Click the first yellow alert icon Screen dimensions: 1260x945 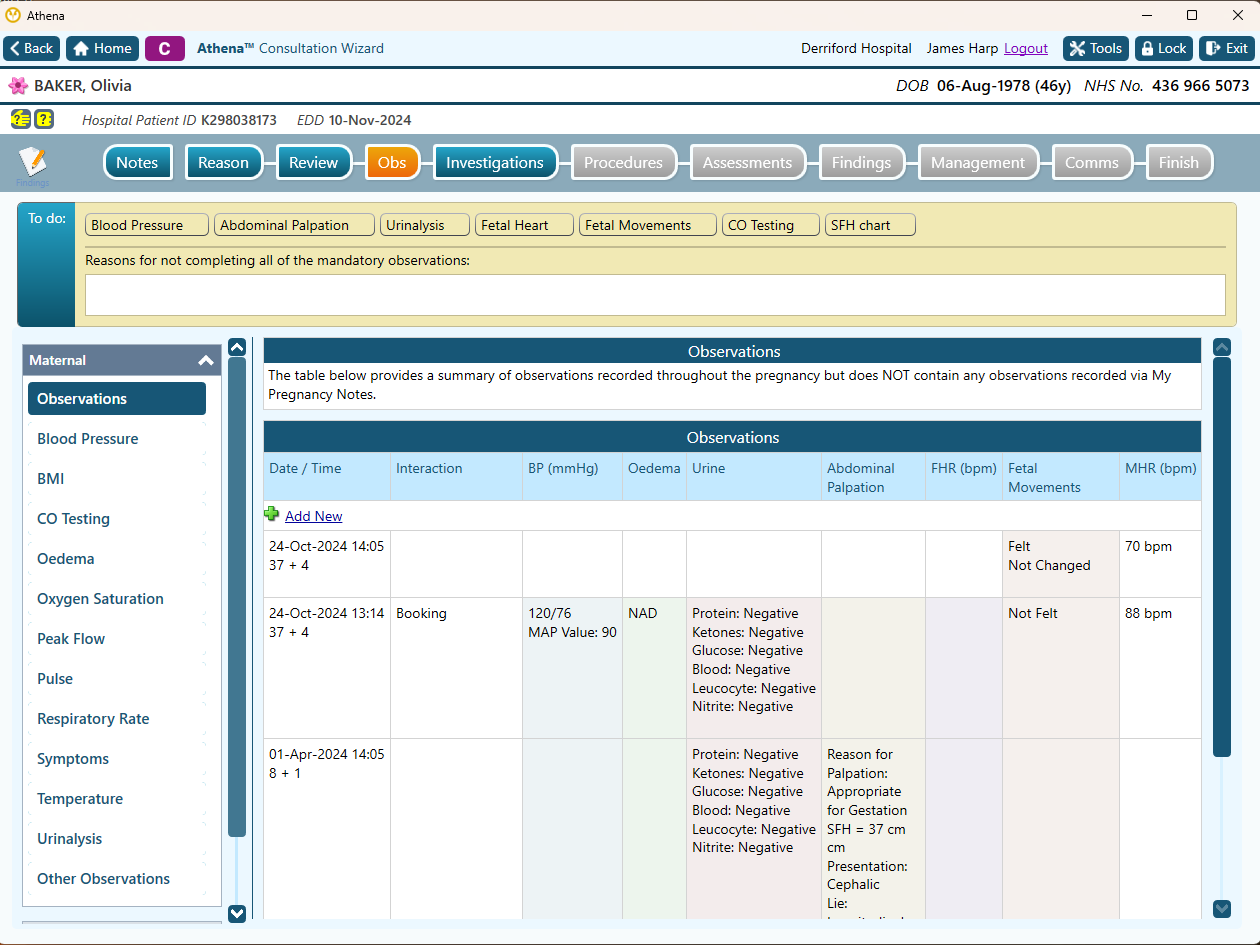coord(20,120)
